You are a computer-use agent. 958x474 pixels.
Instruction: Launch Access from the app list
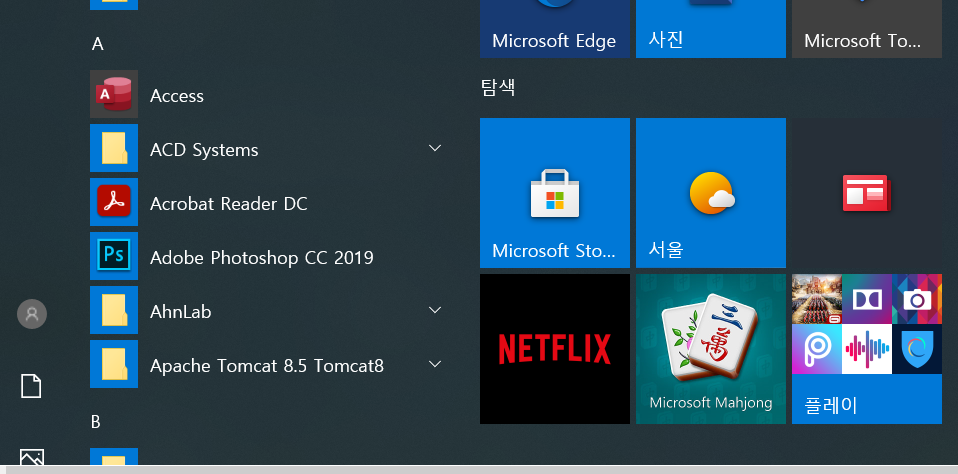pyautogui.click(x=267, y=95)
